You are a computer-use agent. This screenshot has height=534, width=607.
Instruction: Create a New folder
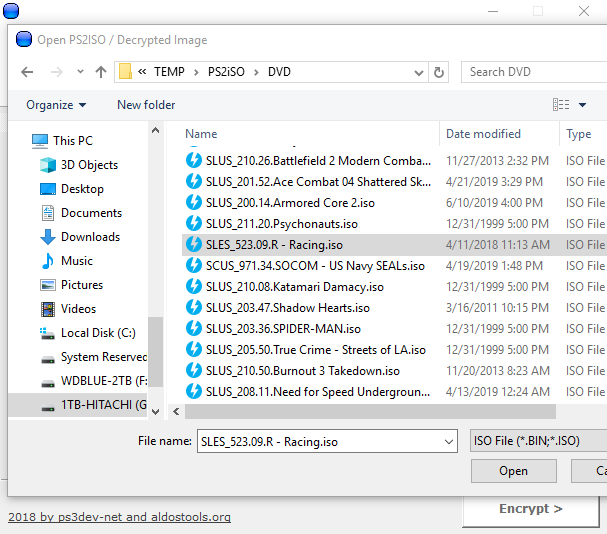coord(146,105)
